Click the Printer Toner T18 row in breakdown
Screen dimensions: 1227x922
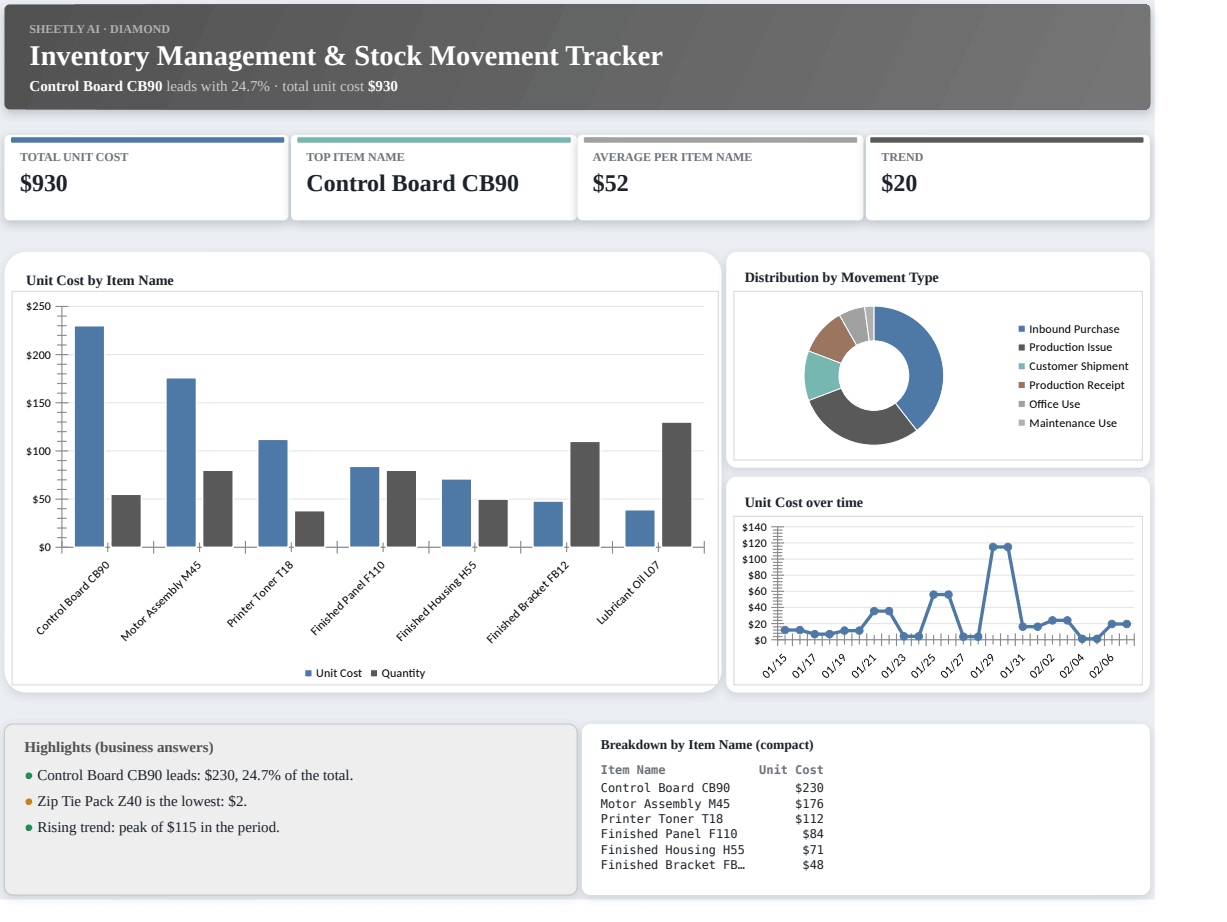pyautogui.click(x=712, y=819)
